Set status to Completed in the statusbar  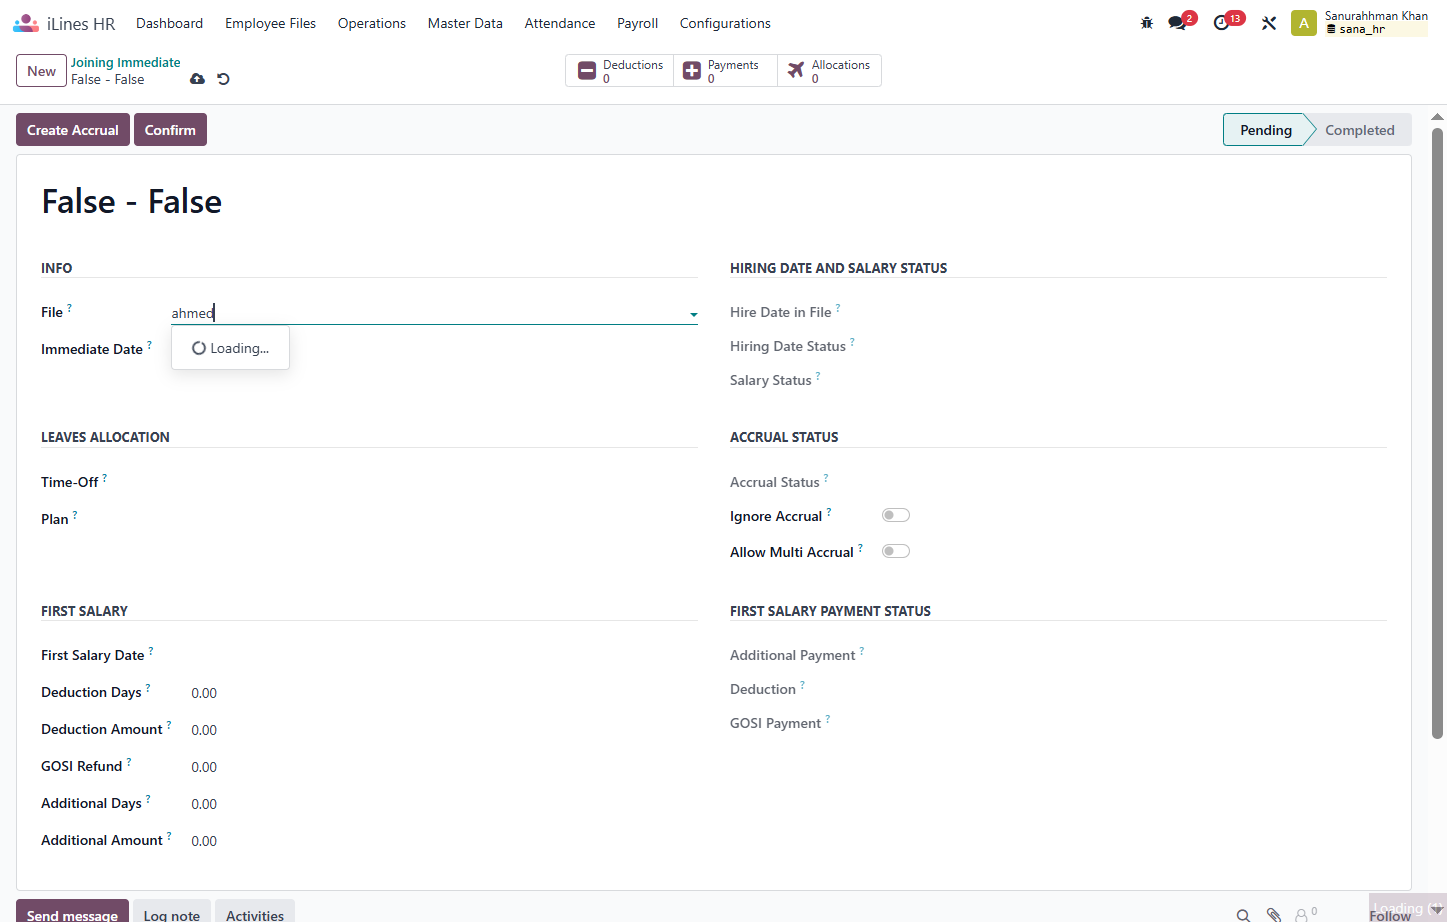tap(1359, 130)
